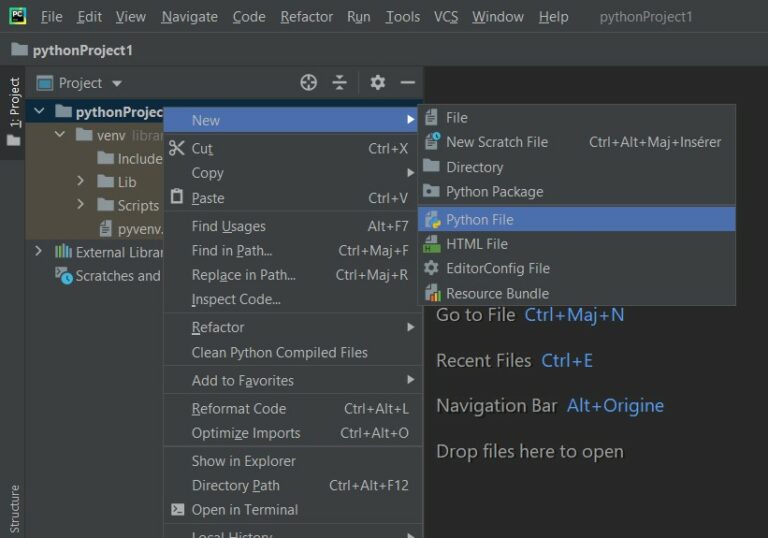Click the File icon in New submenu
768x538 pixels.
click(x=432, y=118)
